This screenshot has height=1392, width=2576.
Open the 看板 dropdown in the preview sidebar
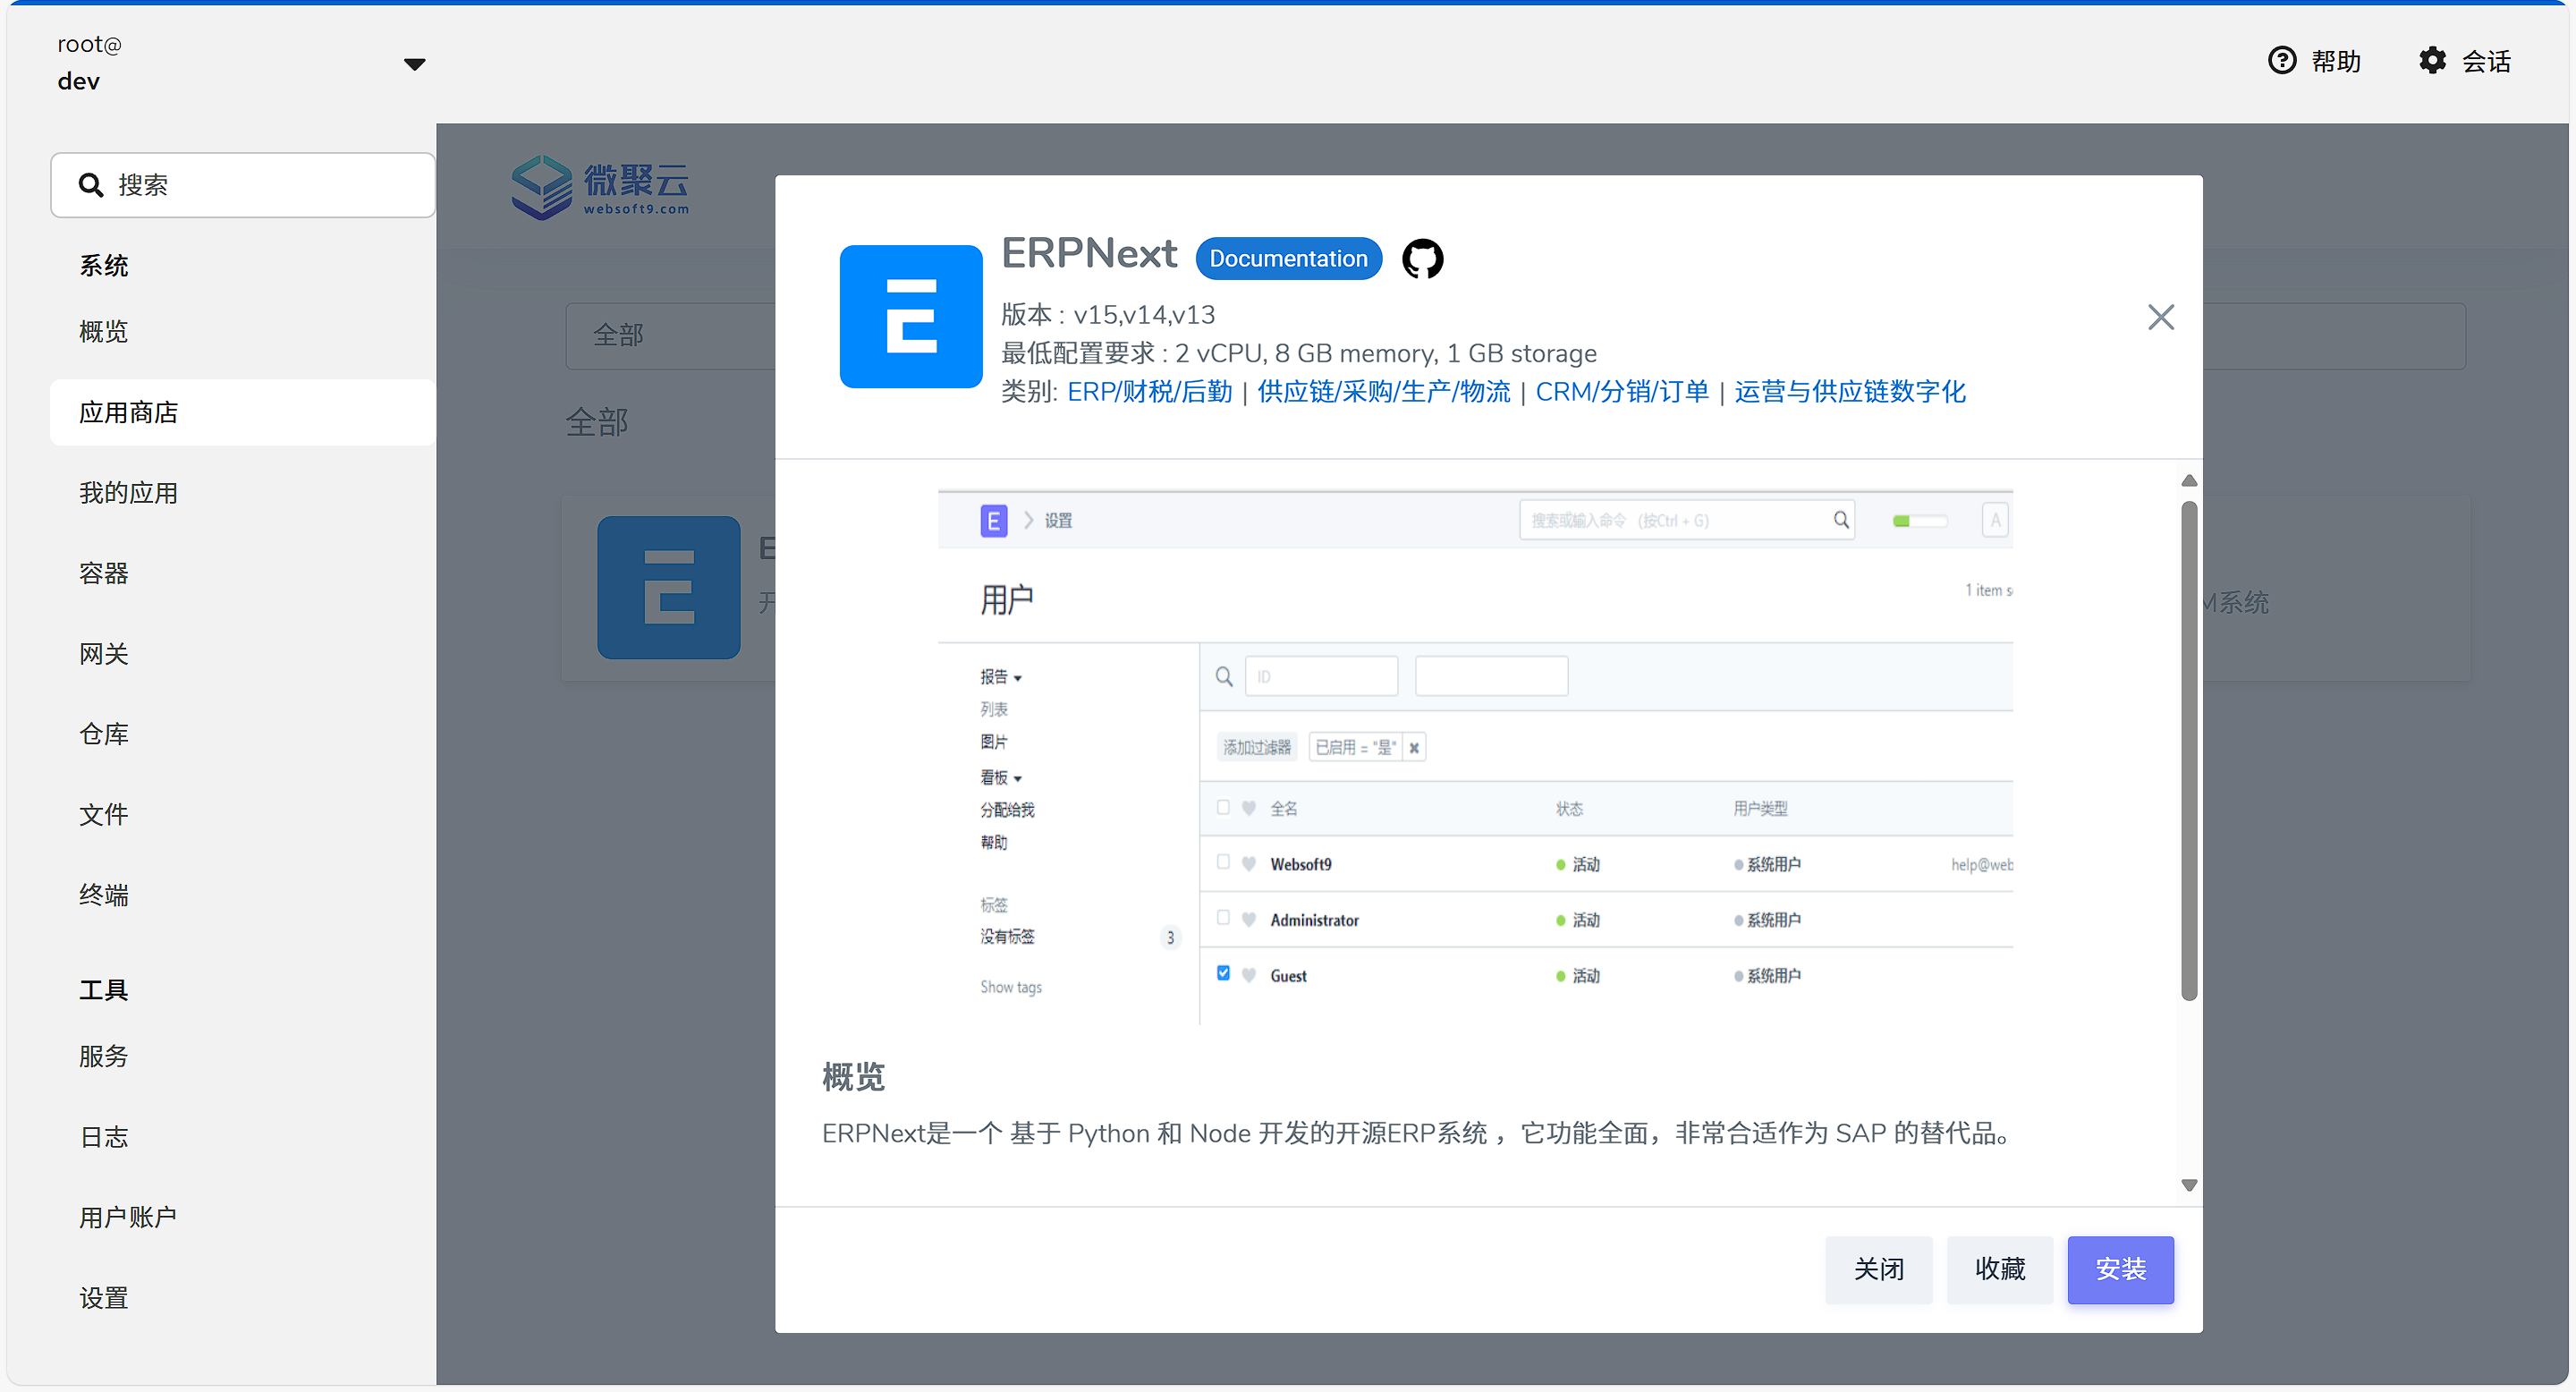coord(1000,777)
